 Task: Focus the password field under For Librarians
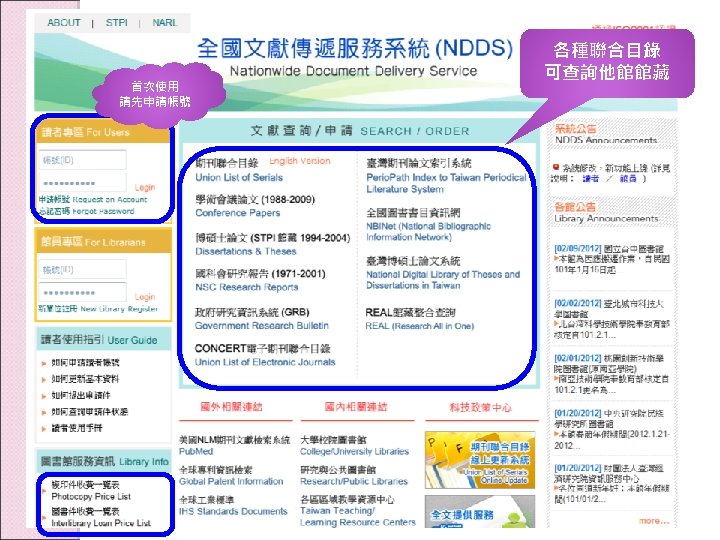point(82,292)
